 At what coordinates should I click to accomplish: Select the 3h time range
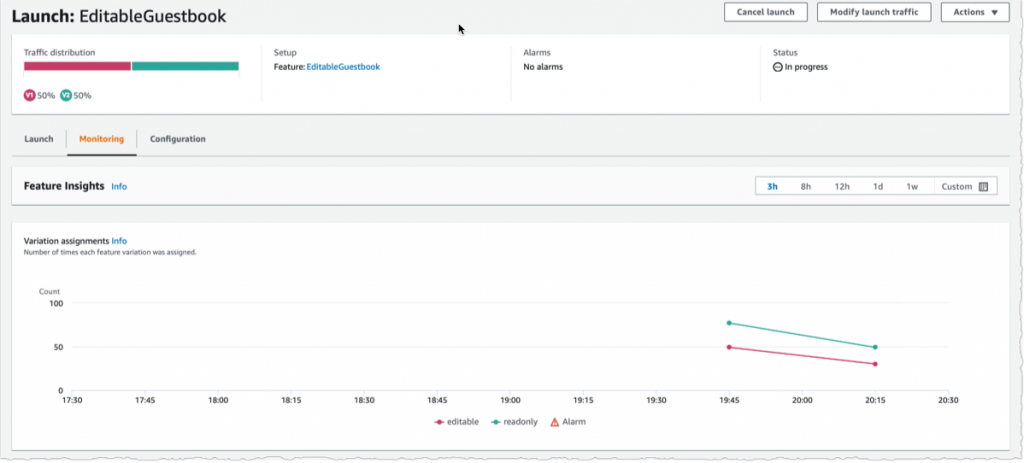[772, 187]
